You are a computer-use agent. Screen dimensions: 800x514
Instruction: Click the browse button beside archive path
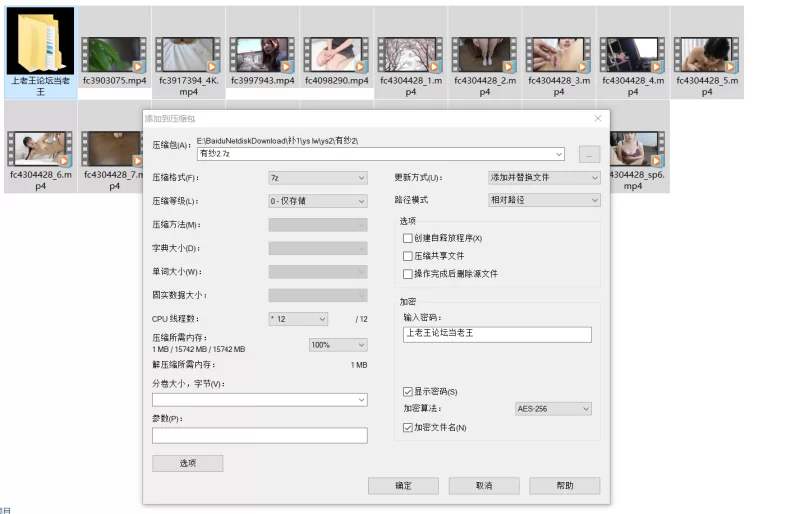click(x=589, y=154)
